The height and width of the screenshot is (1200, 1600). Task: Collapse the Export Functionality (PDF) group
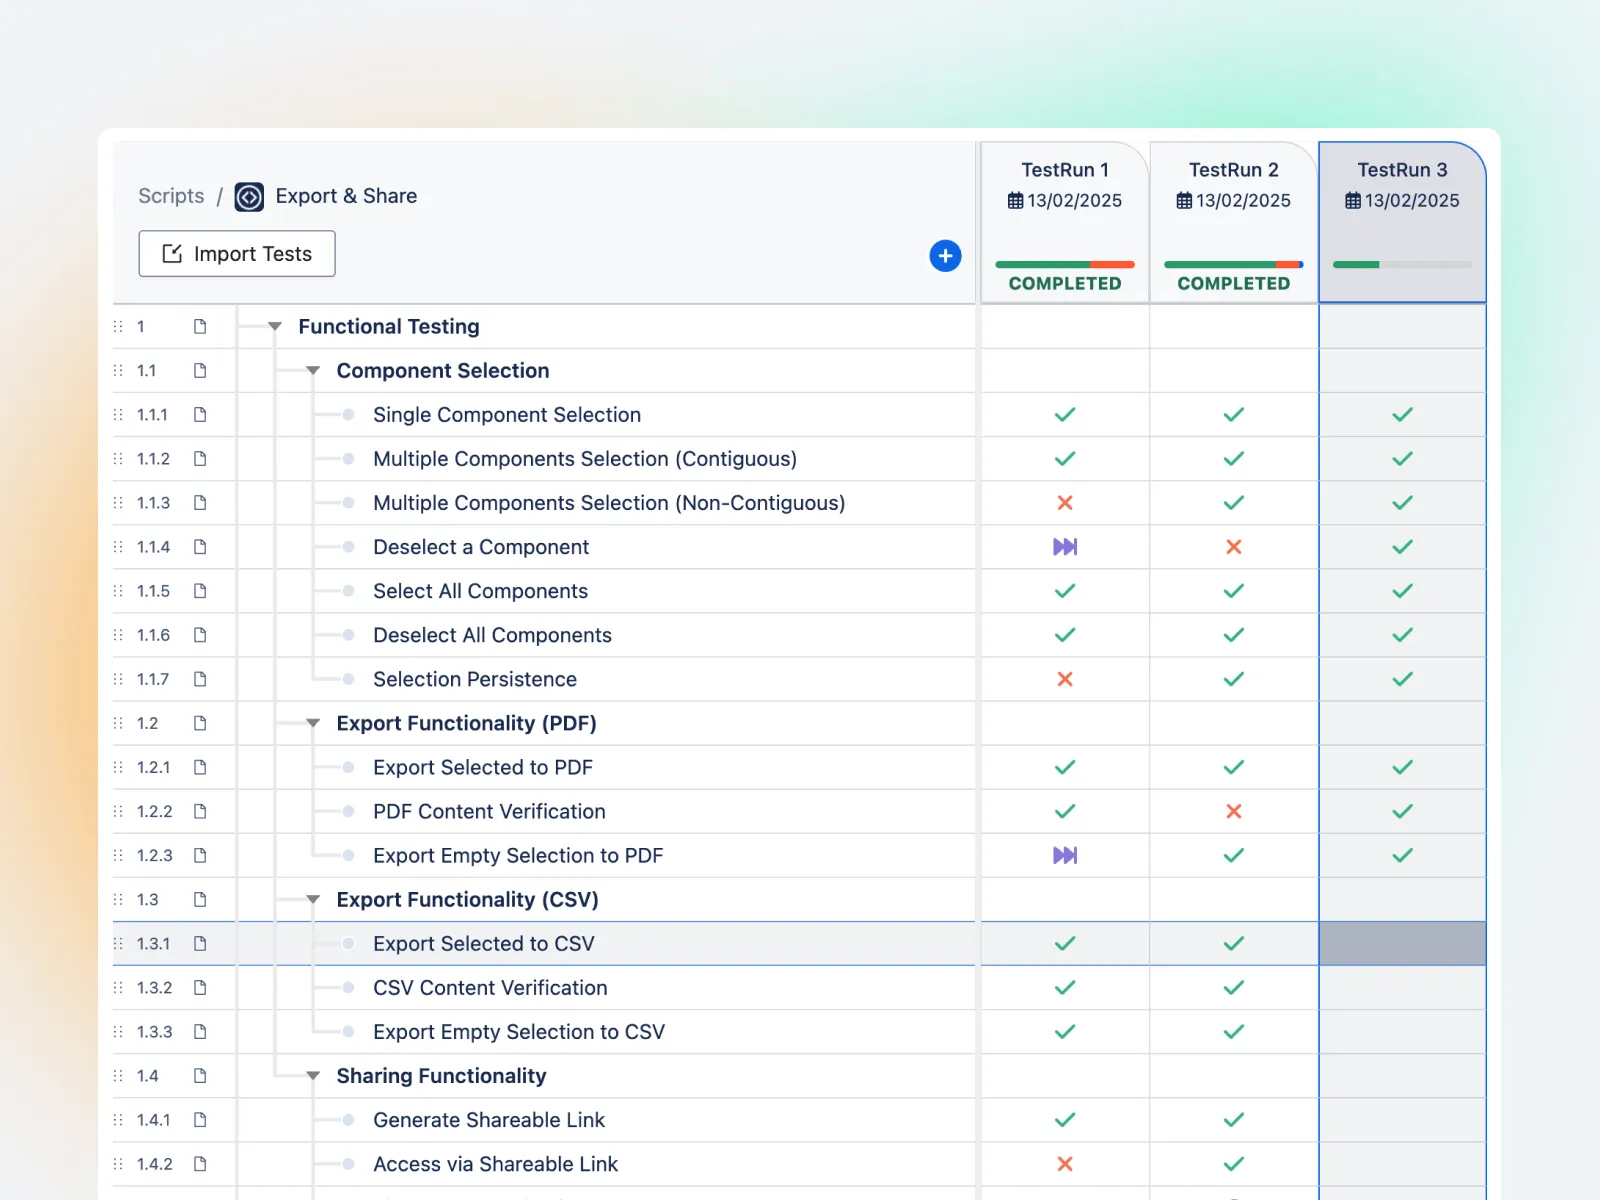point(312,723)
